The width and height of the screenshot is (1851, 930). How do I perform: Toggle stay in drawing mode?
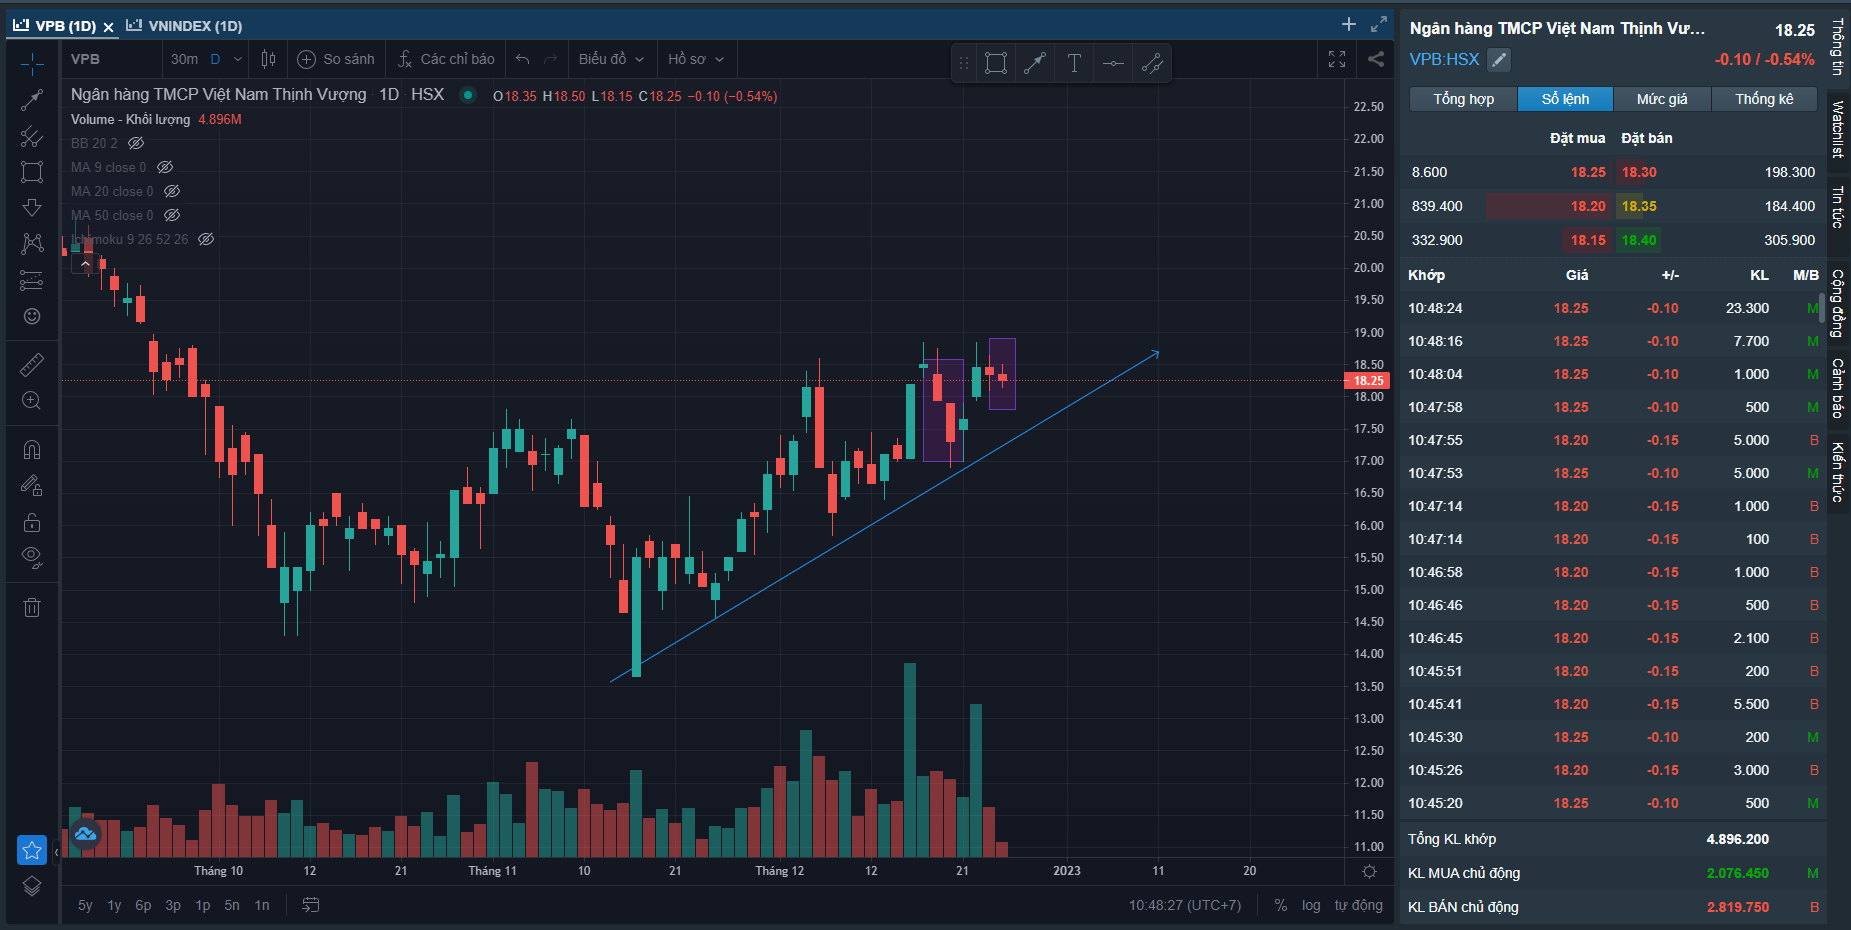[x=32, y=486]
